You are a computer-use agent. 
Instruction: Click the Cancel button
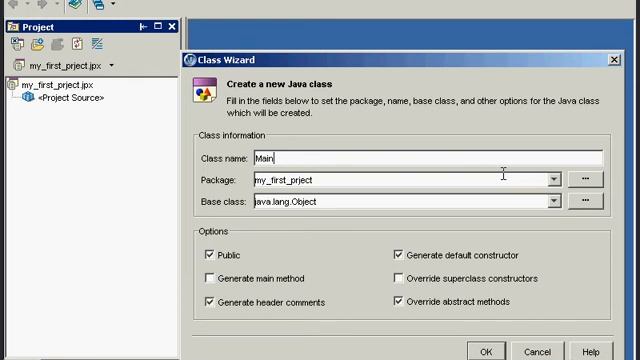tap(537, 351)
